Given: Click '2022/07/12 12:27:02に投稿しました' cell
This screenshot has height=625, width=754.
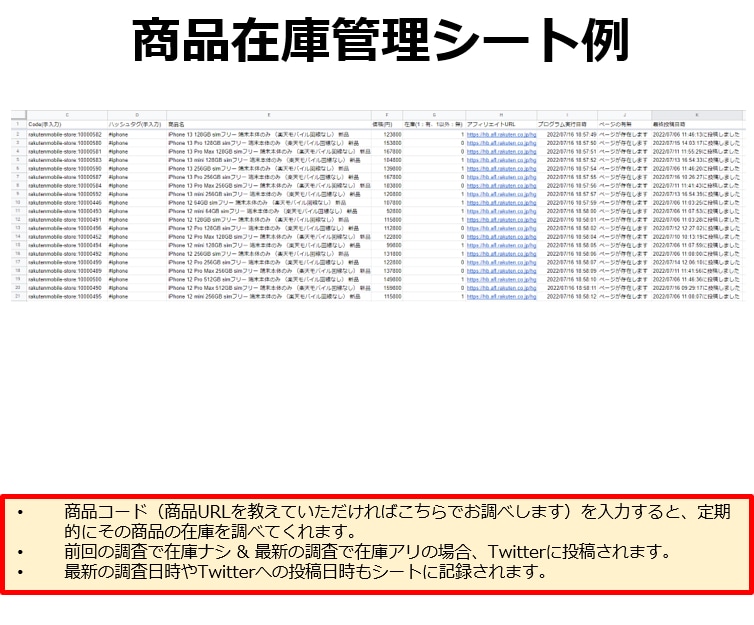Looking at the screenshot, I should (696, 228).
